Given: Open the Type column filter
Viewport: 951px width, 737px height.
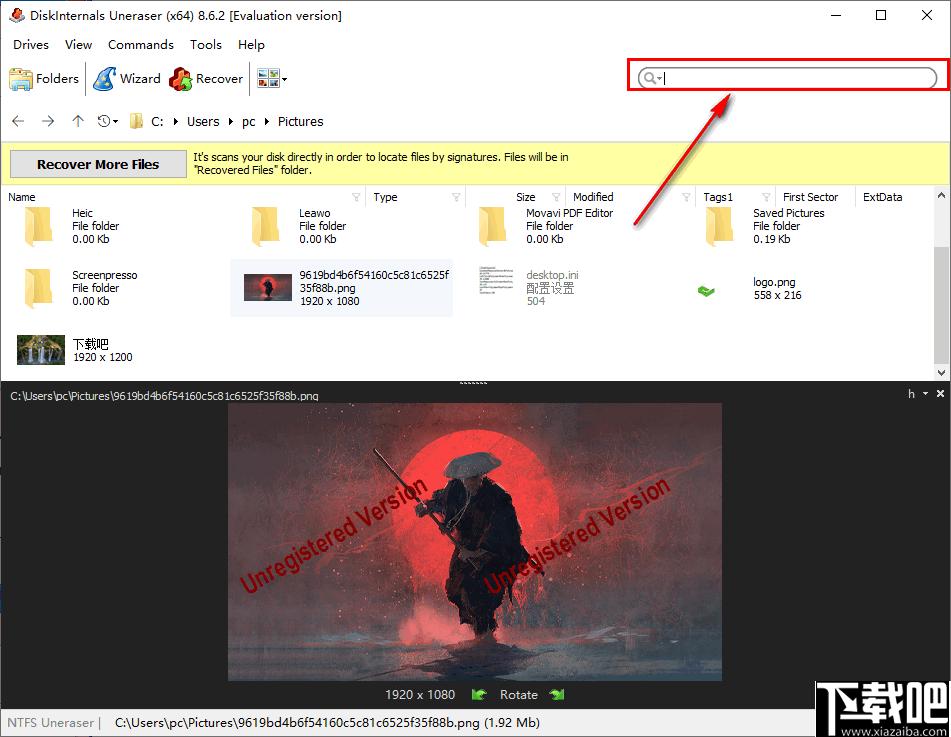Looking at the screenshot, I should point(455,197).
